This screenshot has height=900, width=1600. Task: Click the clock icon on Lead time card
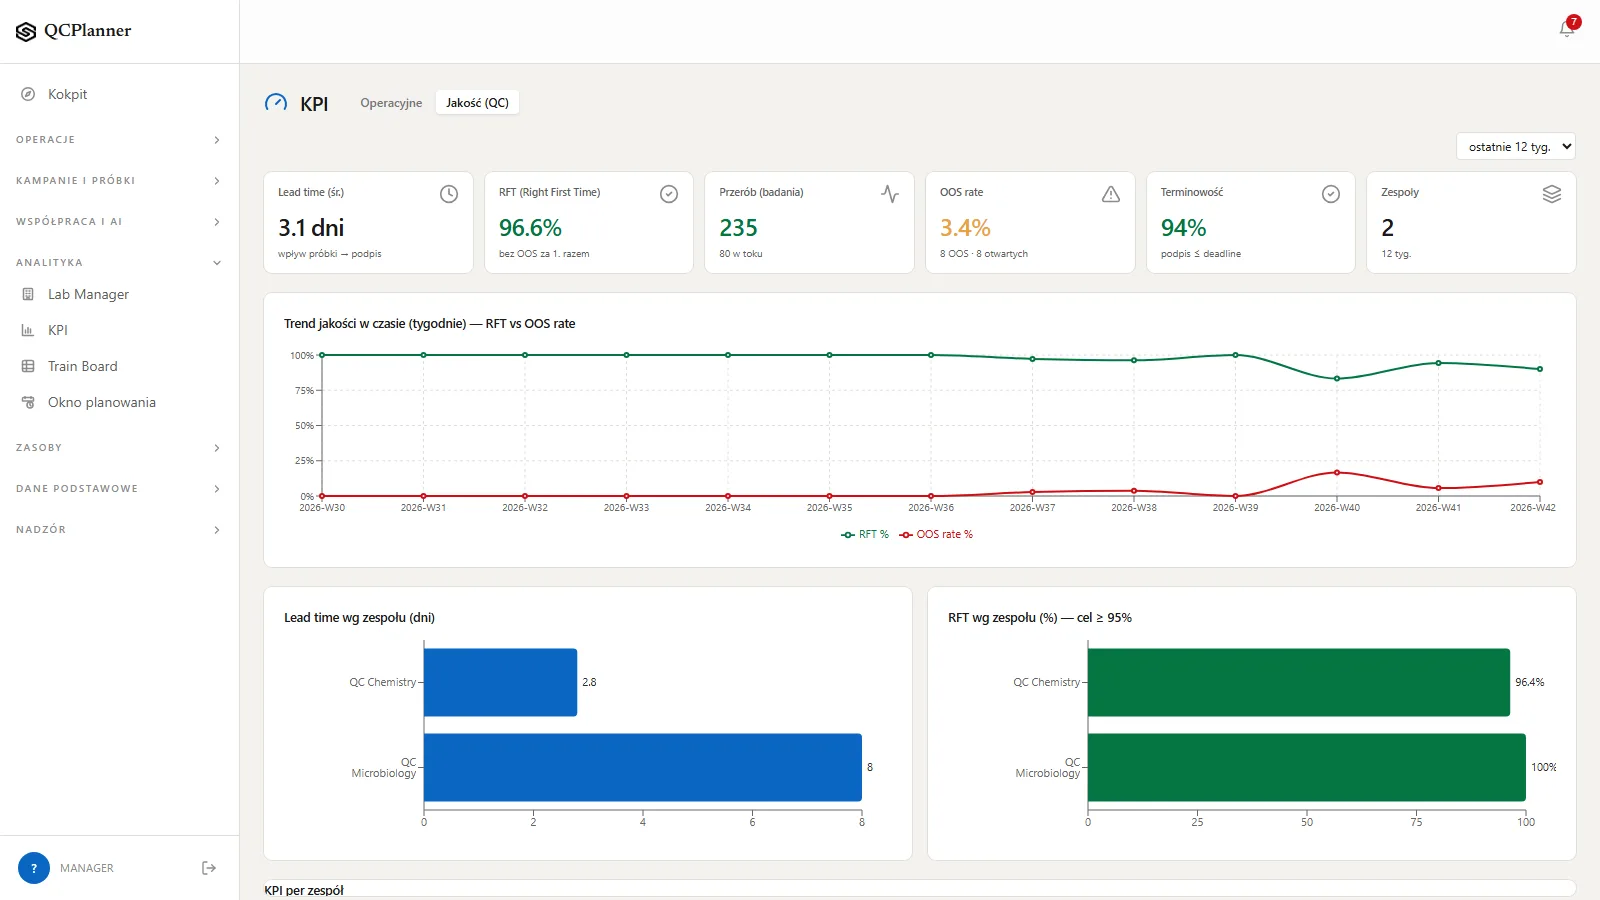tap(449, 194)
